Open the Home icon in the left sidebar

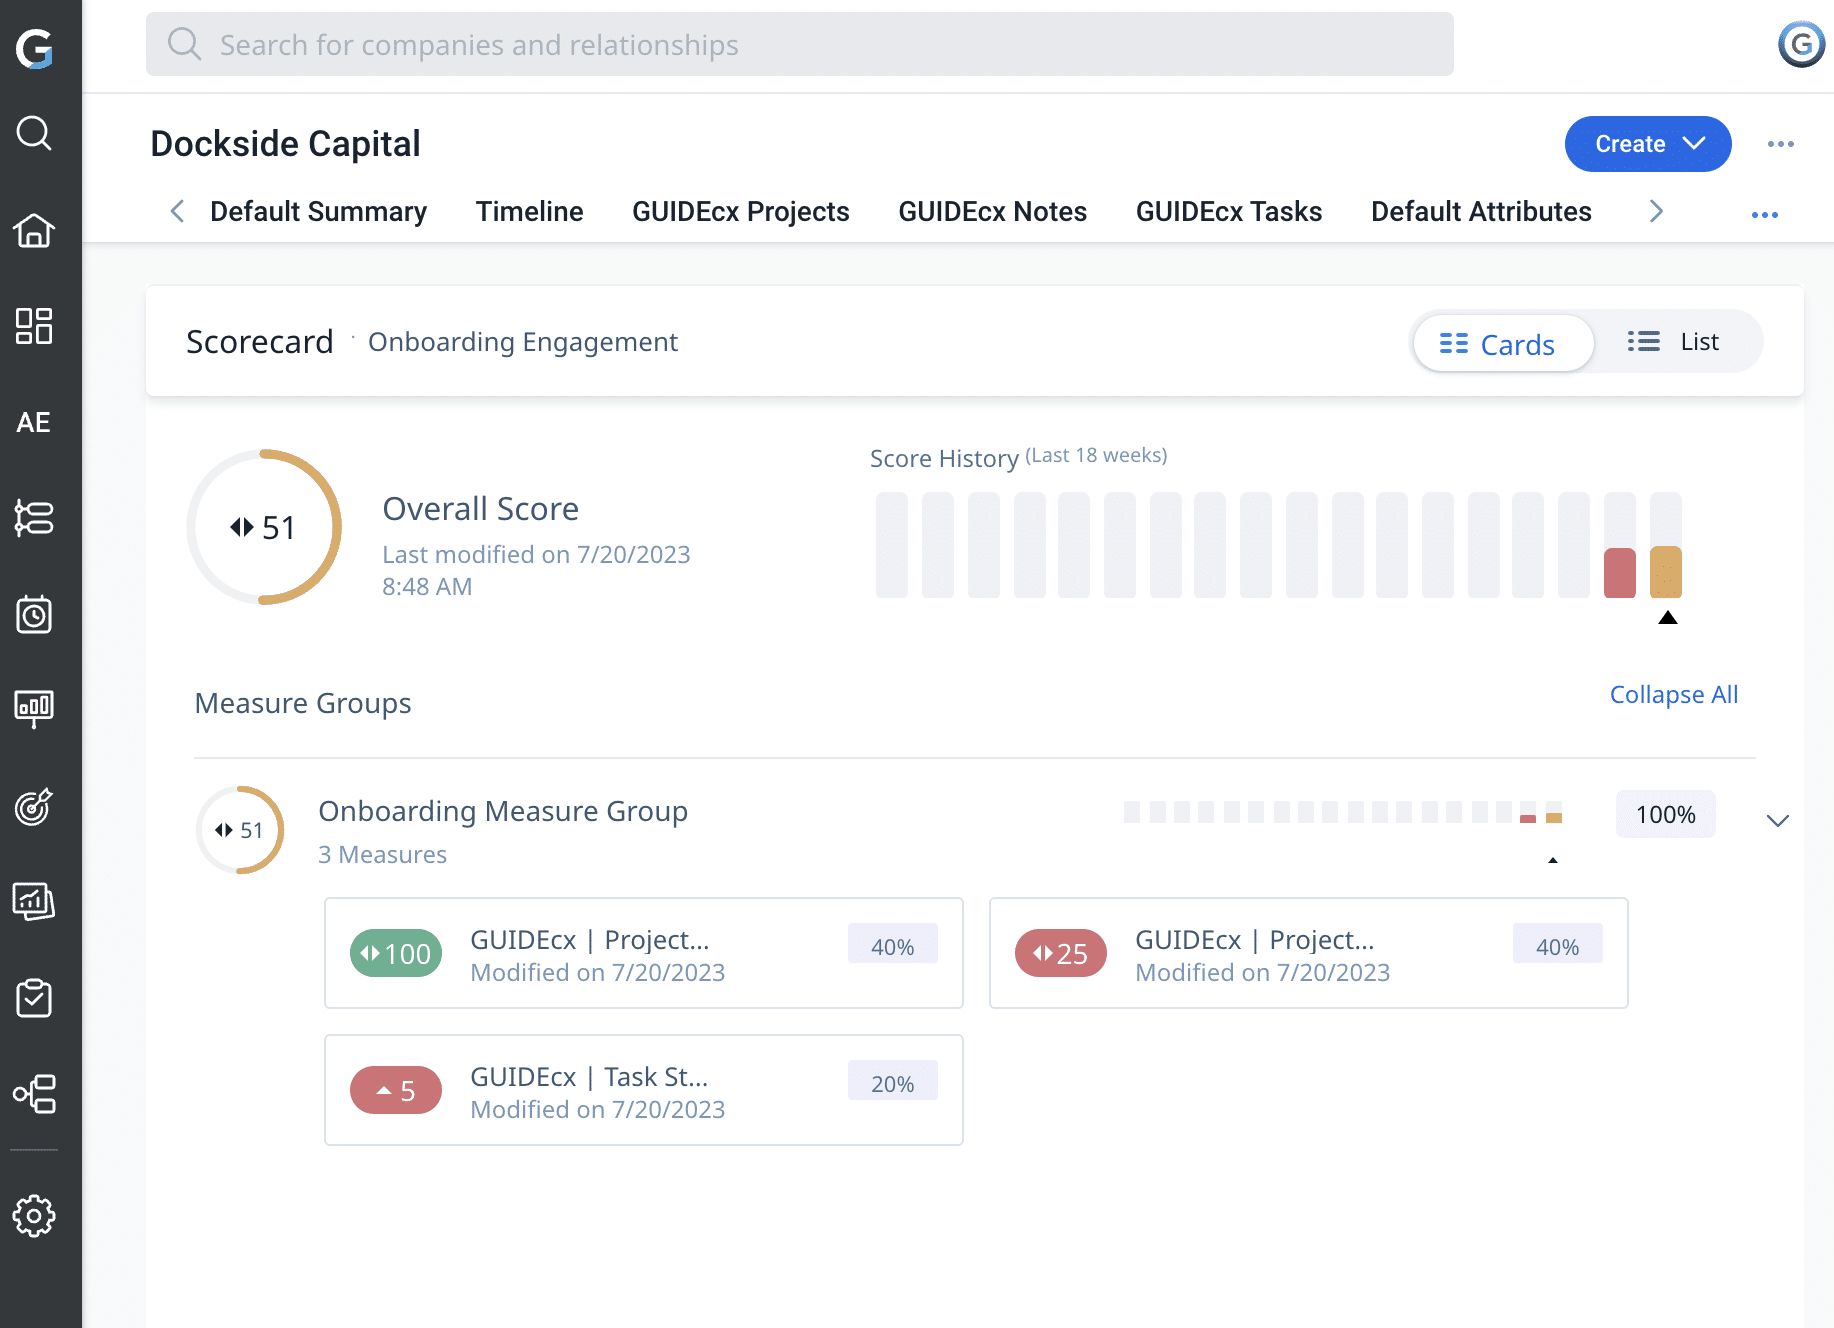(34, 231)
